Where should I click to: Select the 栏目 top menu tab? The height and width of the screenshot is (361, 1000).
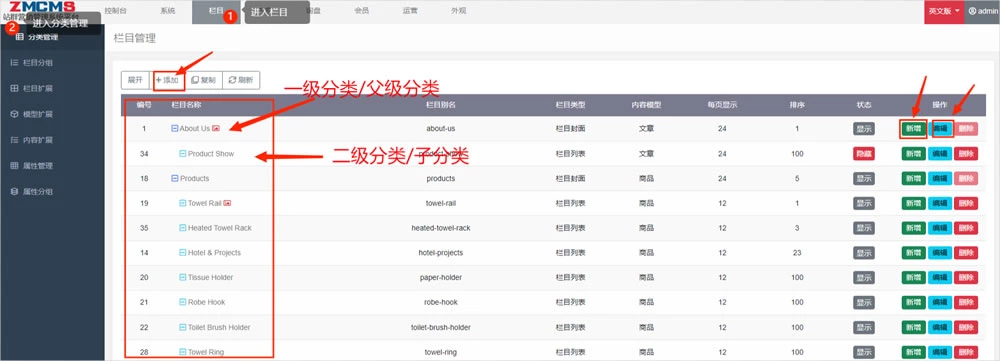(x=216, y=11)
